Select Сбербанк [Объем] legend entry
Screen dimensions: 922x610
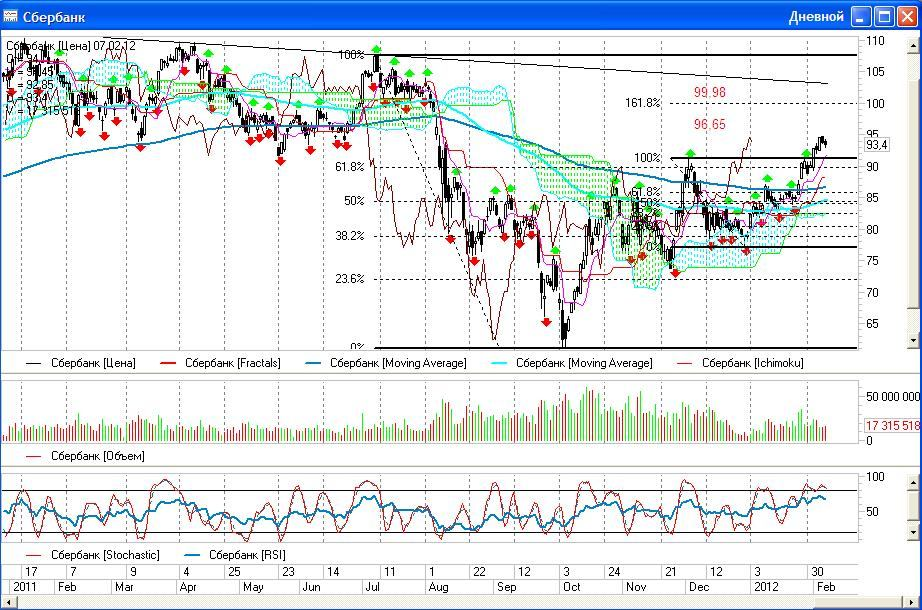(x=85, y=456)
